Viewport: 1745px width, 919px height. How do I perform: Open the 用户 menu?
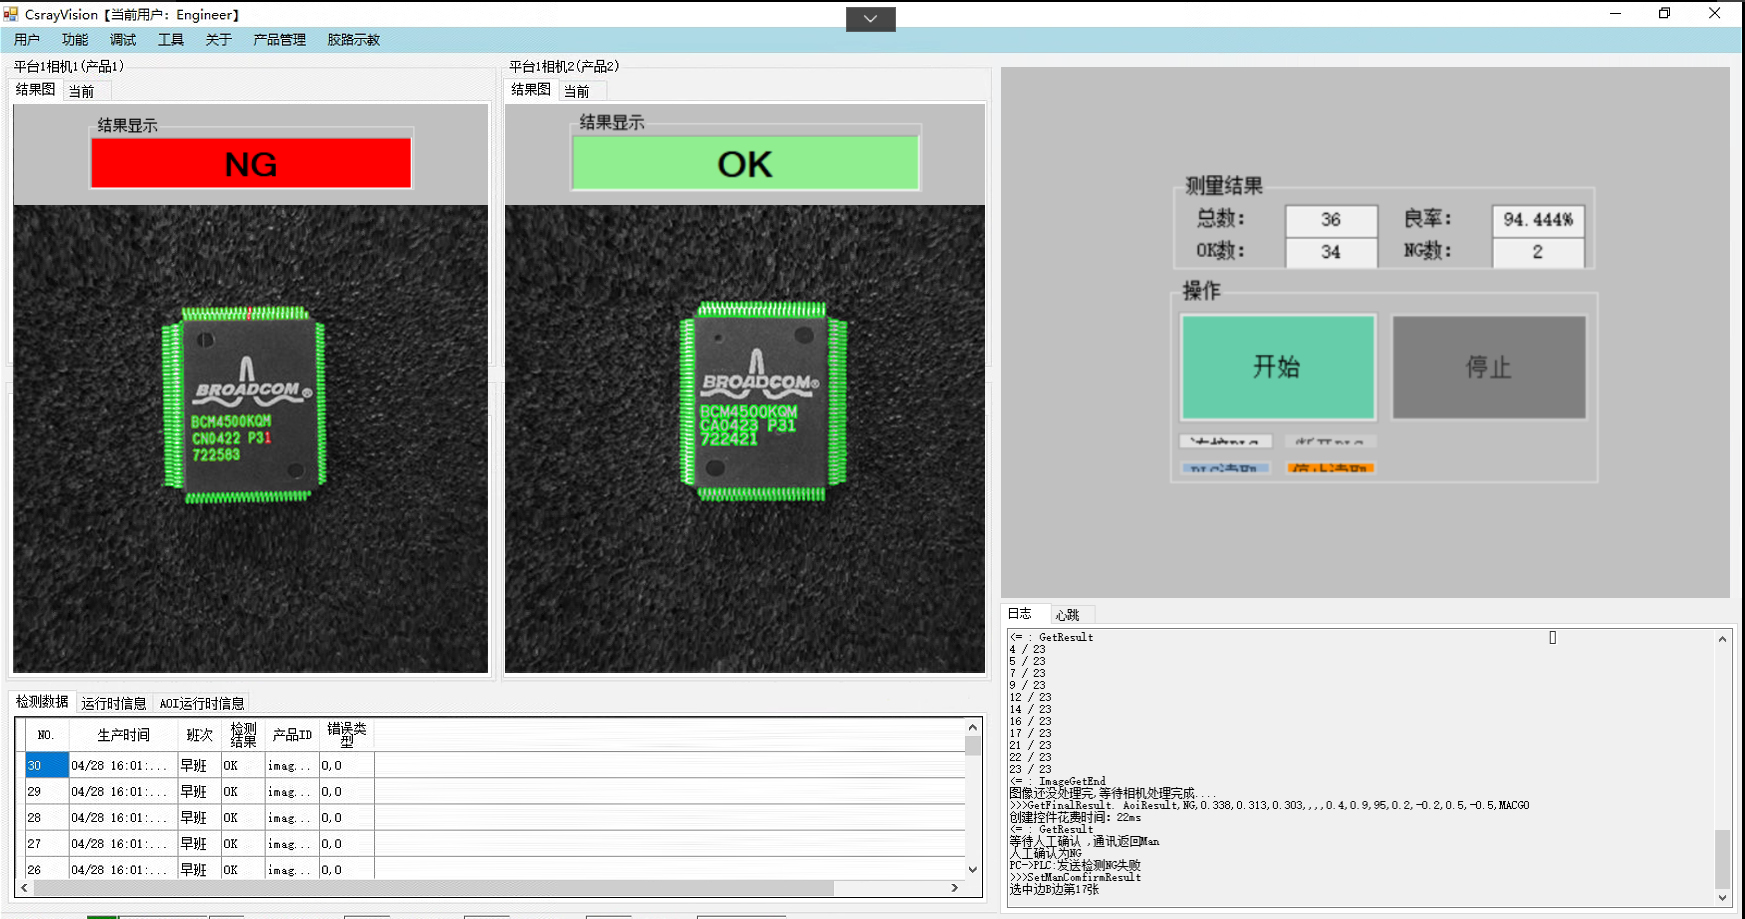27,40
